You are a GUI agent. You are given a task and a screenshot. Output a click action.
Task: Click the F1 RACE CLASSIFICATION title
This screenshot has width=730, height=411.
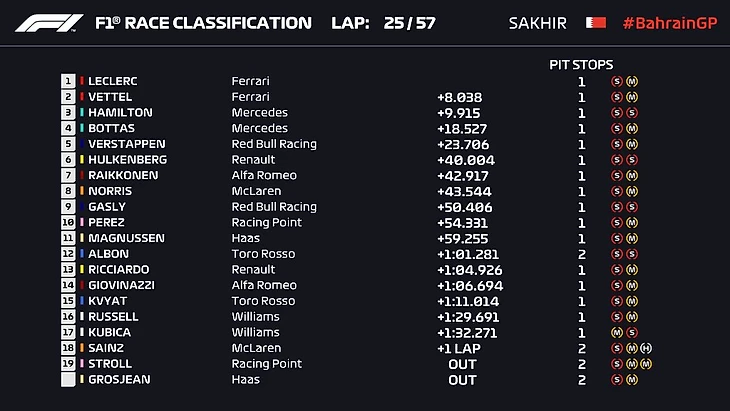[x=203, y=22]
